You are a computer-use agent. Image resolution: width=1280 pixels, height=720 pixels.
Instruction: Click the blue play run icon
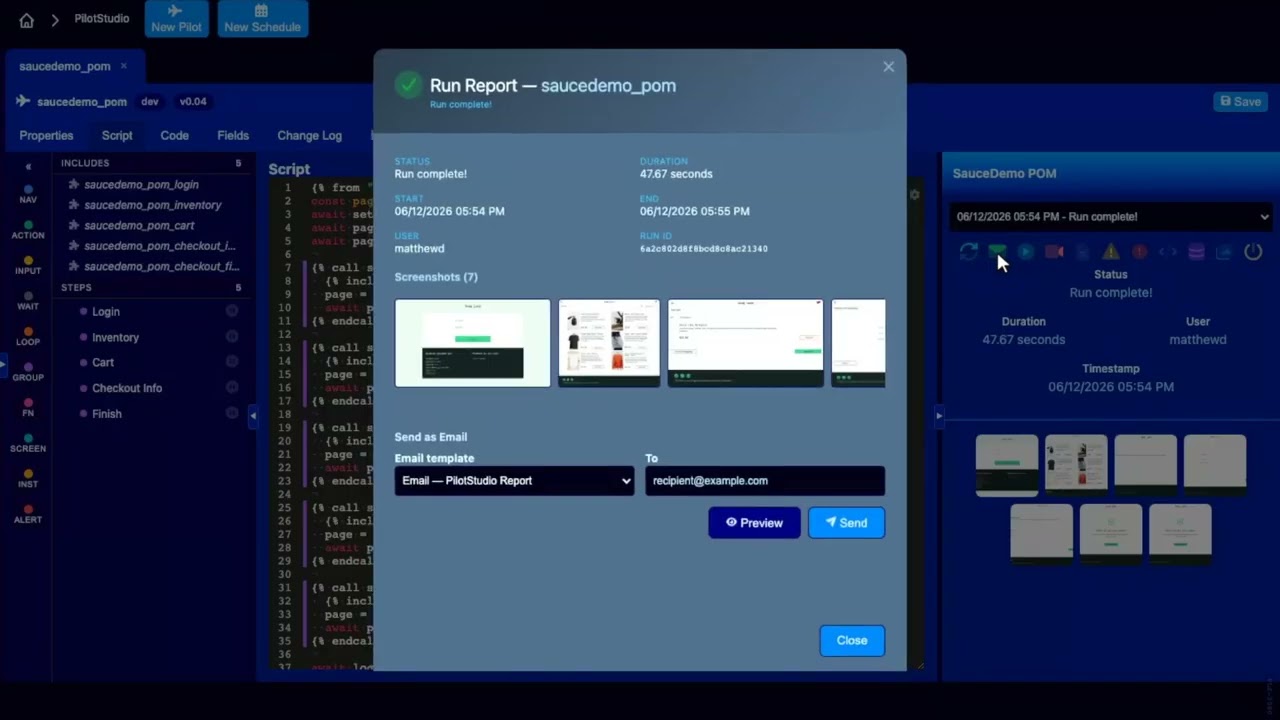1025,252
